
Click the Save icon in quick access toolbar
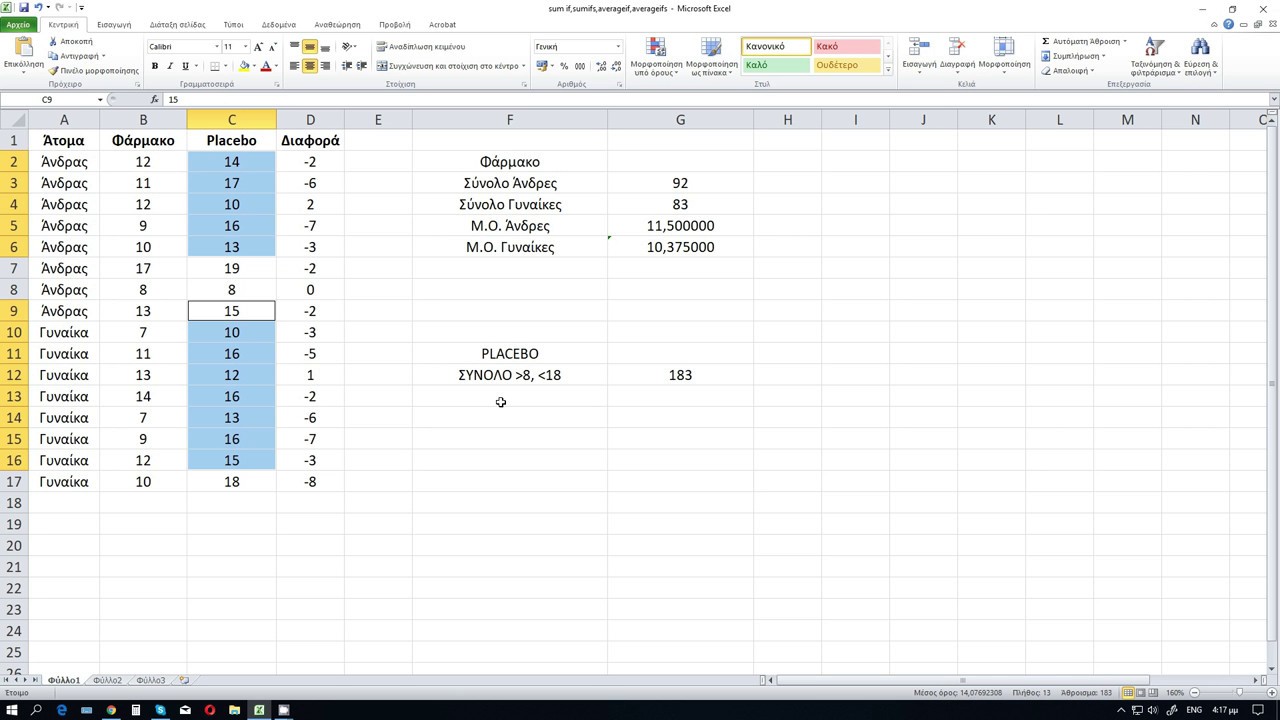24,8
